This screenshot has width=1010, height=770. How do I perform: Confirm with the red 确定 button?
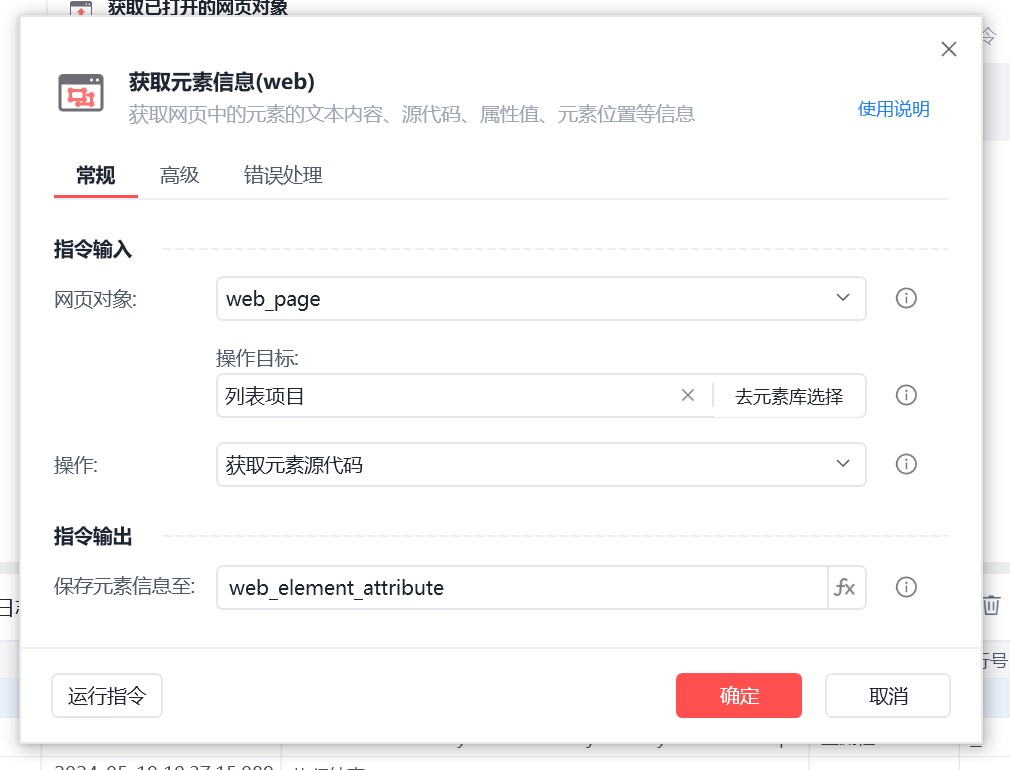click(x=739, y=695)
